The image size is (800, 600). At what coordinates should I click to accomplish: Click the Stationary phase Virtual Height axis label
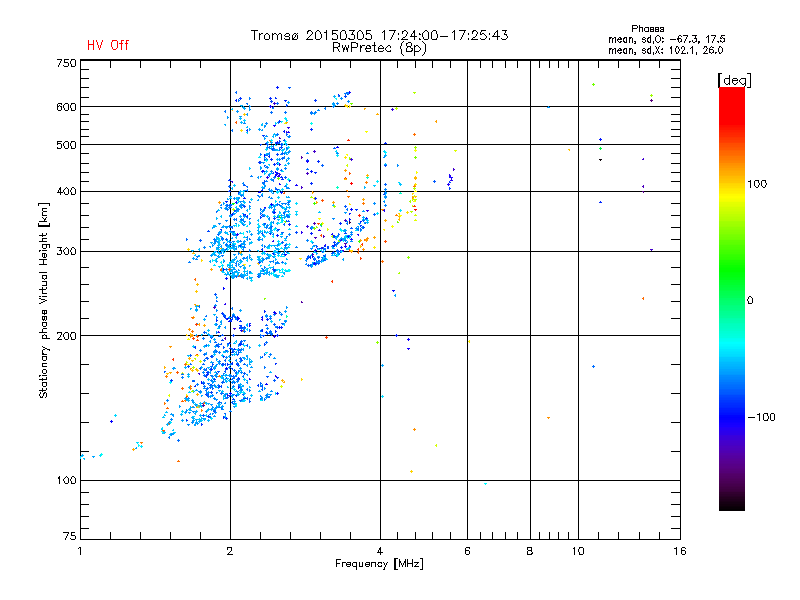tap(44, 300)
